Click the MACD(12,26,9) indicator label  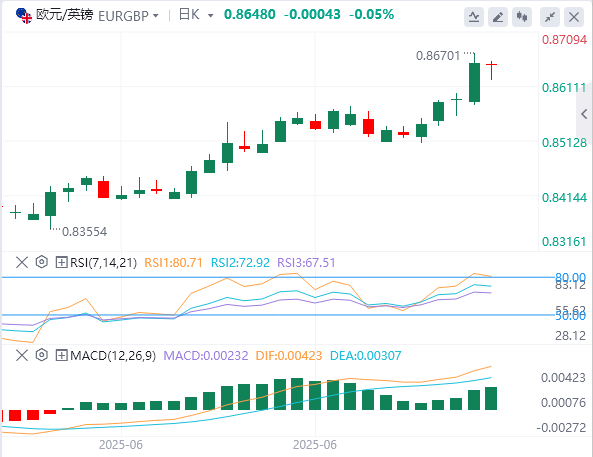tap(113, 356)
